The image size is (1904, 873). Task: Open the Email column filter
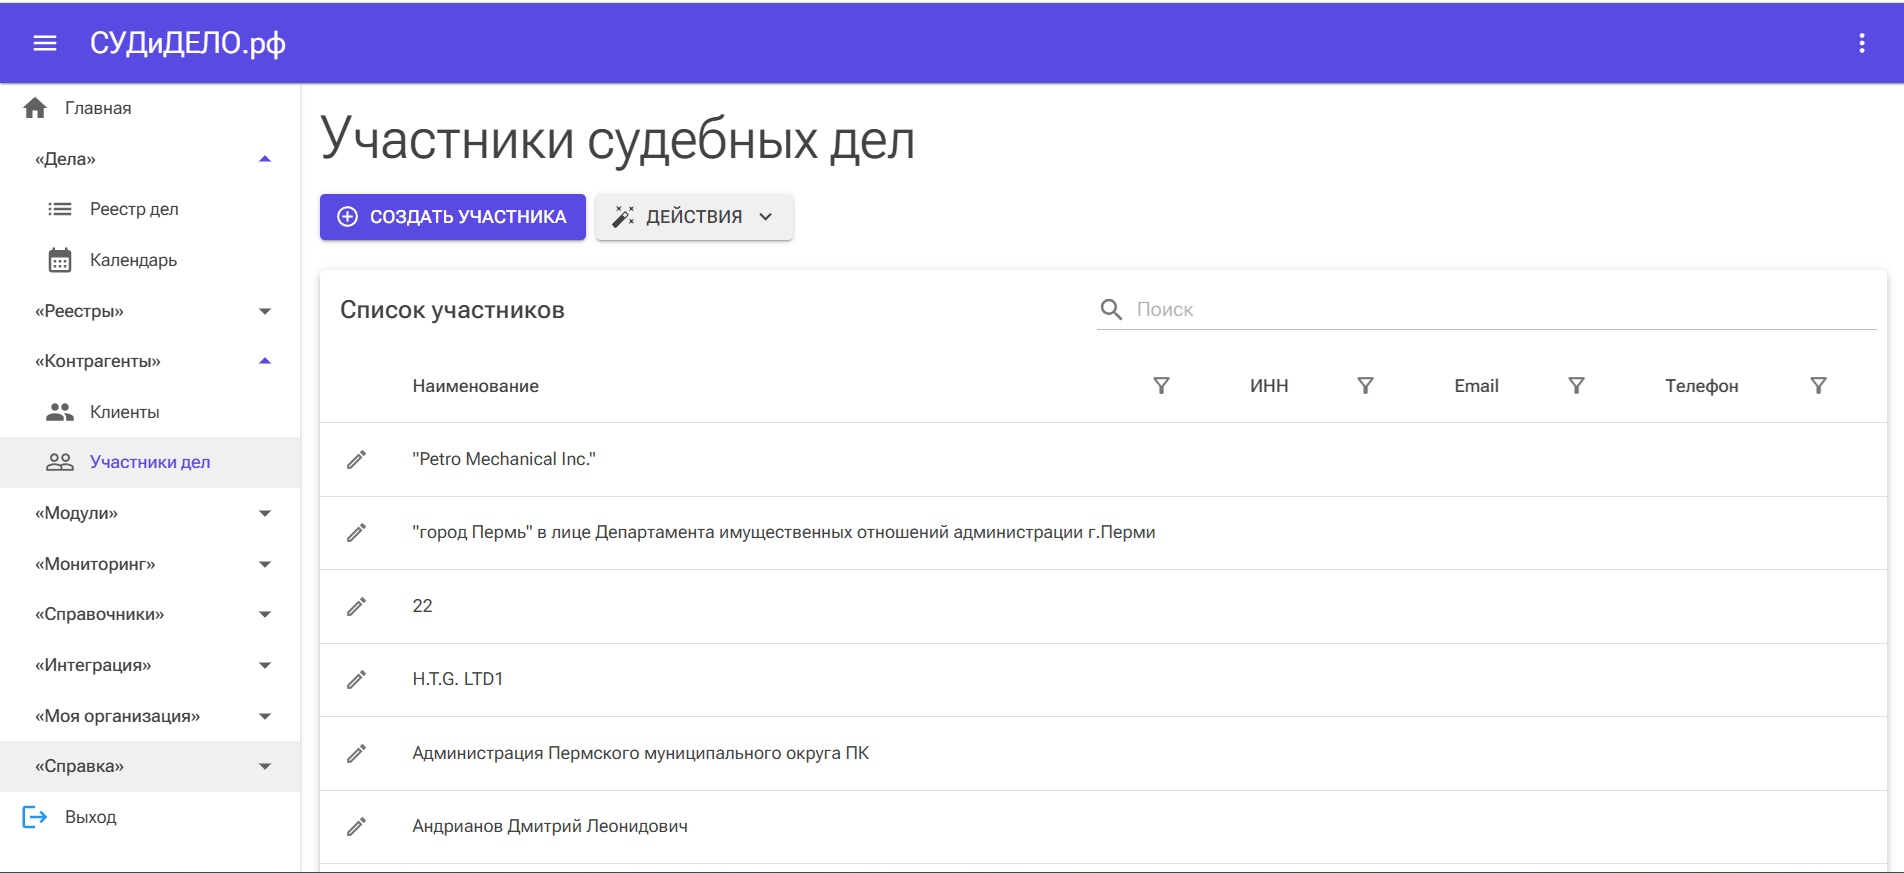[x=1576, y=386]
